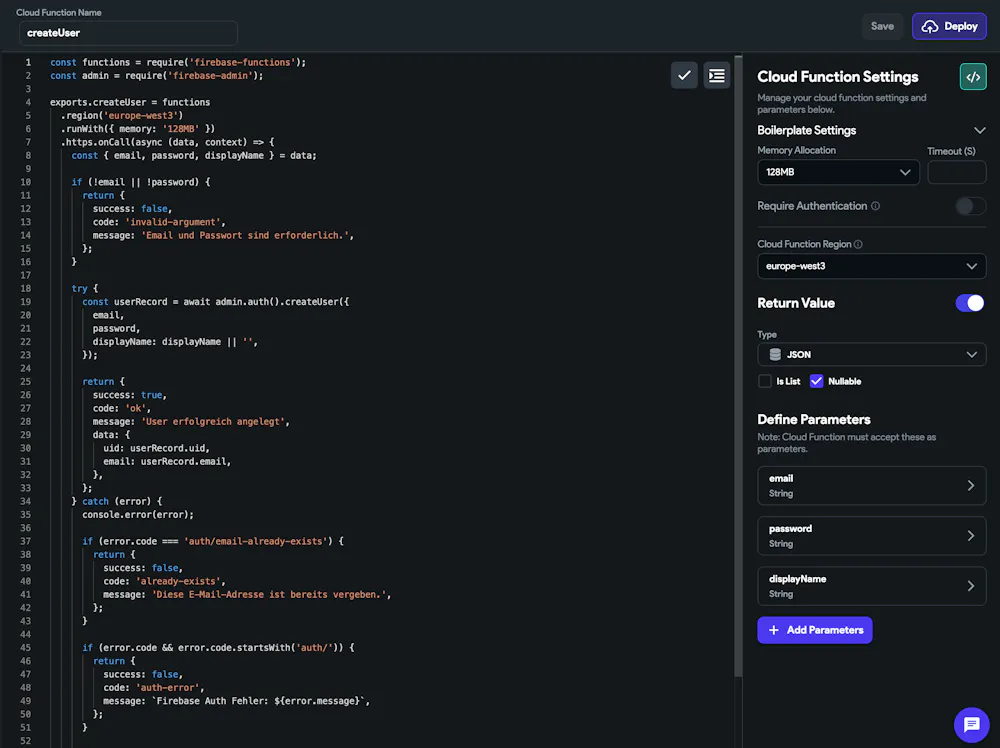Open the chat bubble icon at bottom right
1000x748 pixels.
(971, 725)
